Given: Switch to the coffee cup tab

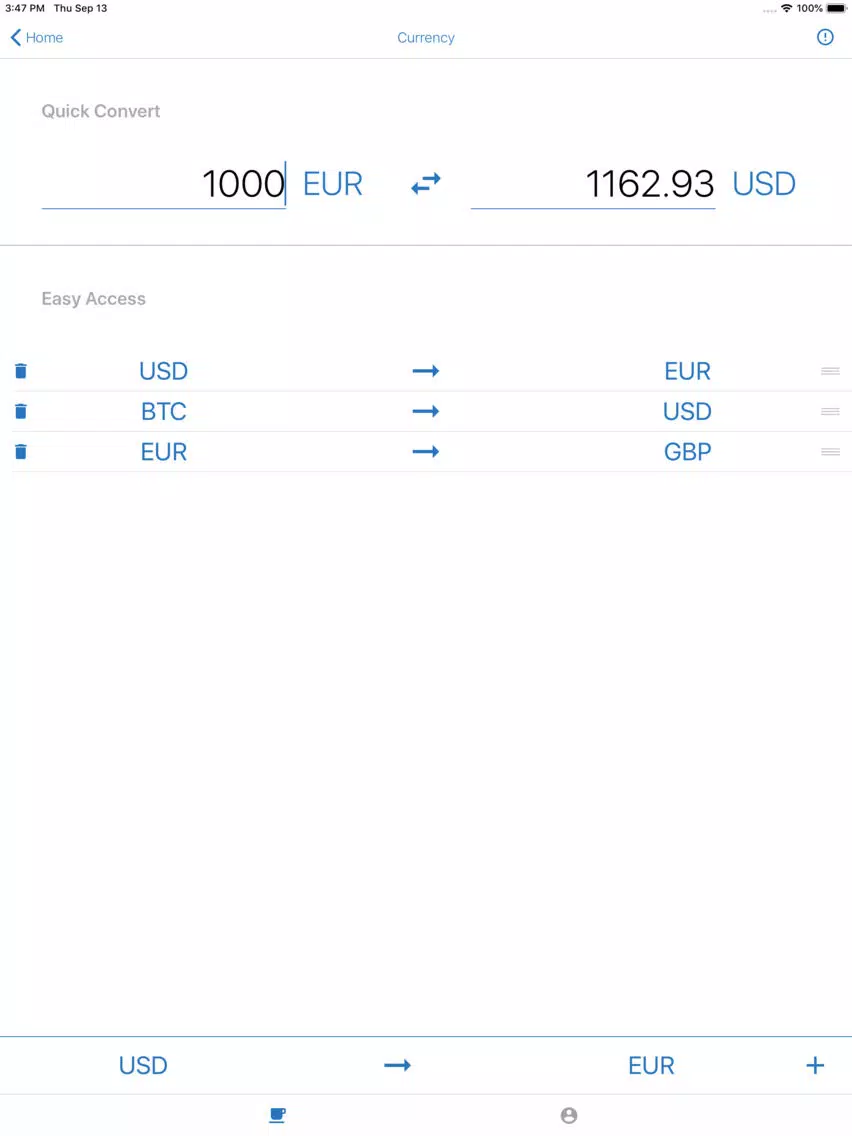Looking at the screenshot, I should (x=277, y=1115).
